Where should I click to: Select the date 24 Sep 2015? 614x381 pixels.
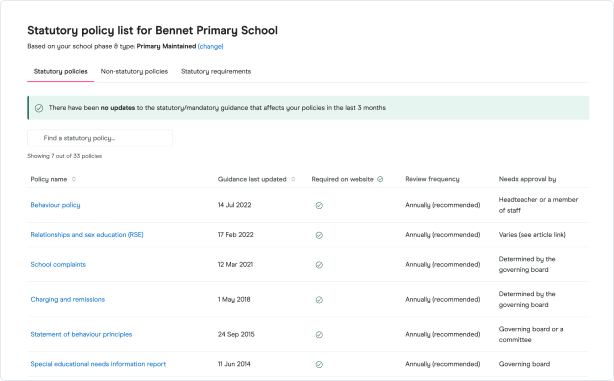tap(236, 334)
